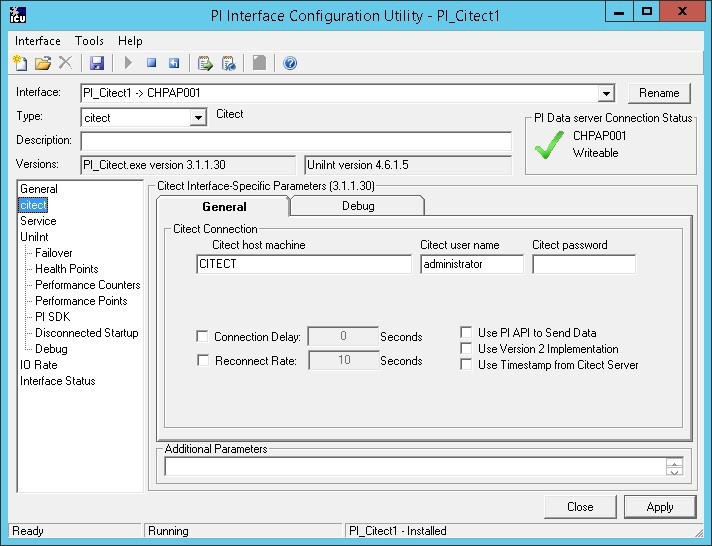The image size is (712, 546).
Task: Select the General tab in Citect parameters
Action: pos(224,207)
